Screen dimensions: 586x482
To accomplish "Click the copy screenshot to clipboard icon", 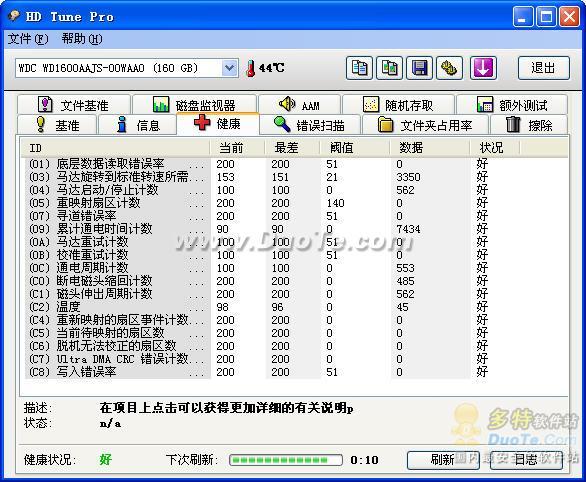I will click(389, 68).
